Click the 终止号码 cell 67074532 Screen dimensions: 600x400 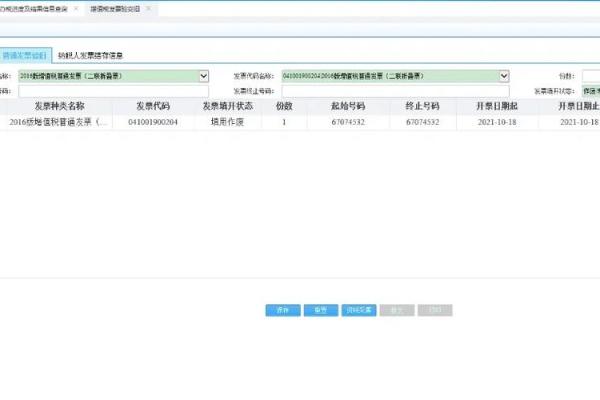(x=422, y=122)
